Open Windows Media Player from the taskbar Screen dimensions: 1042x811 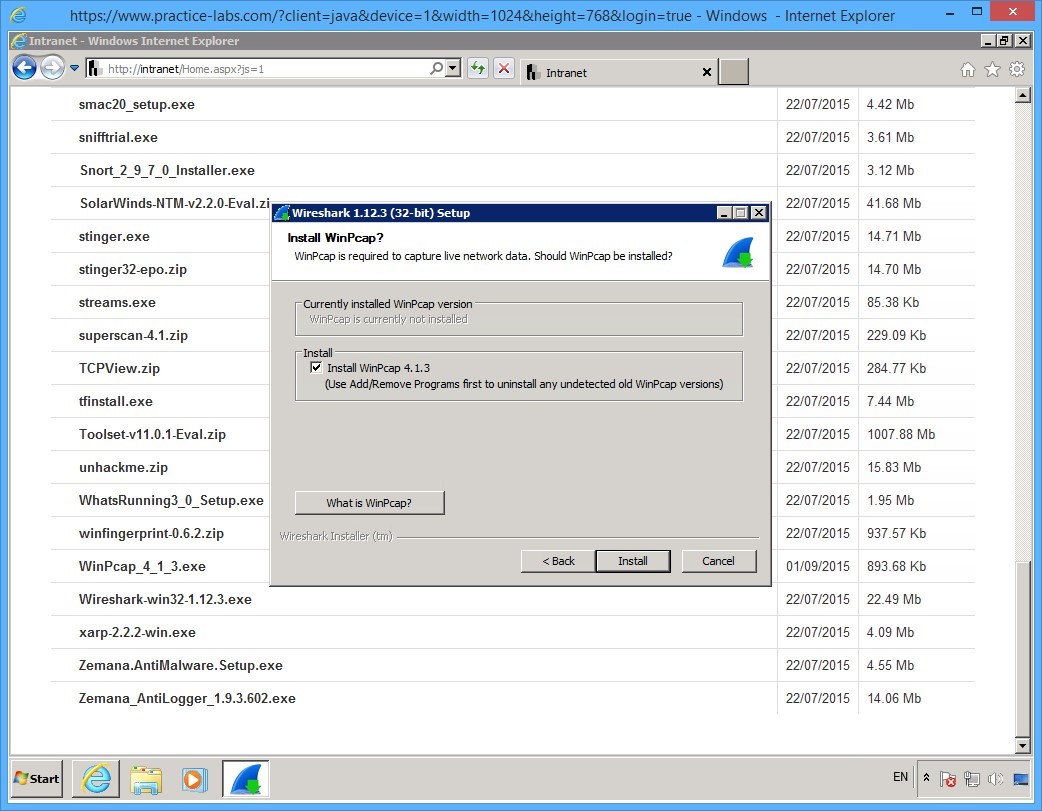point(196,779)
